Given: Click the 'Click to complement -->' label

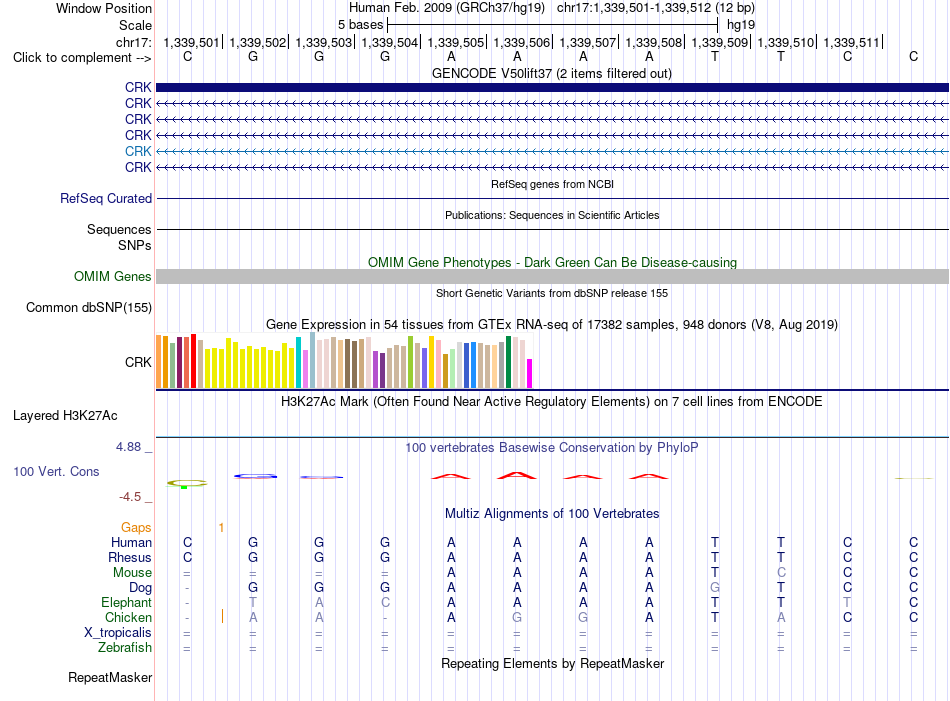Looking at the screenshot, I should click(82, 58).
